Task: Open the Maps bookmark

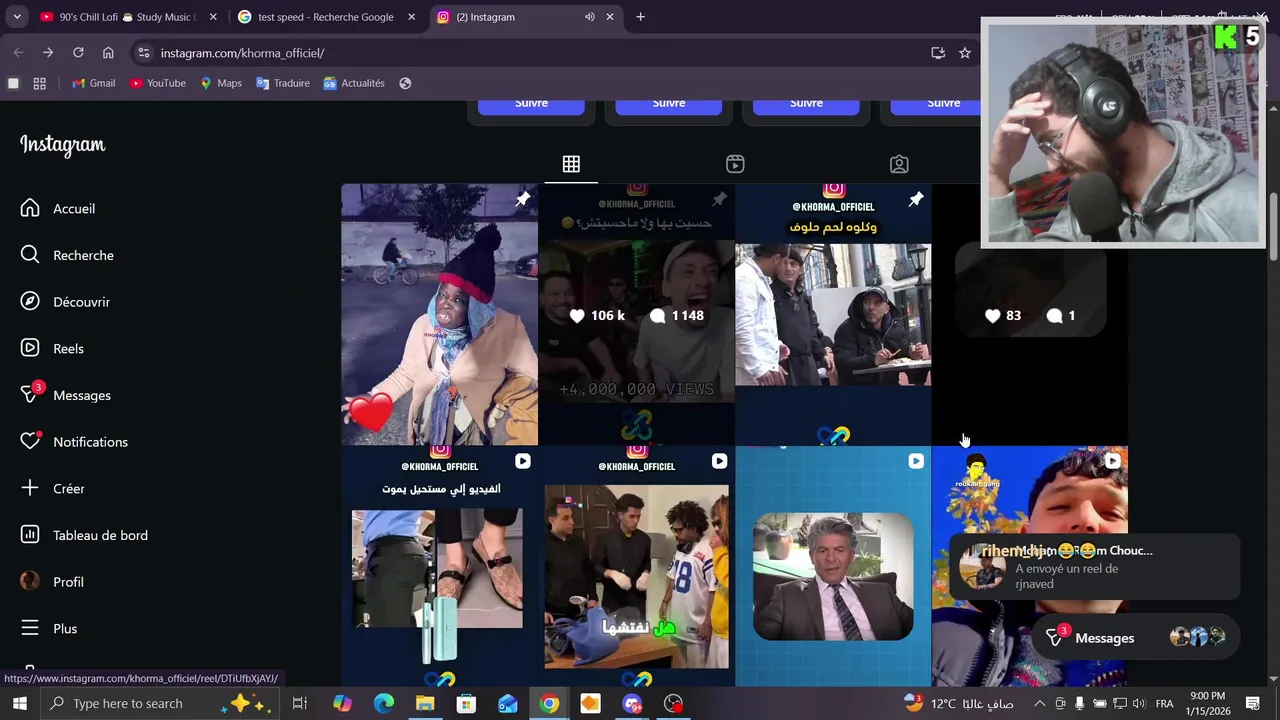Action: pyautogui.click(x=221, y=83)
